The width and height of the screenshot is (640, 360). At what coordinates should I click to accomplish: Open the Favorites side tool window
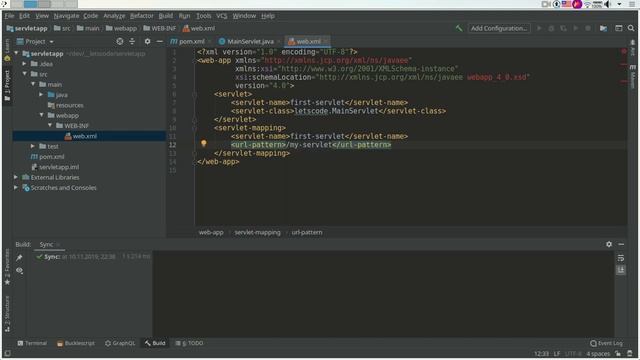pos(7,267)
